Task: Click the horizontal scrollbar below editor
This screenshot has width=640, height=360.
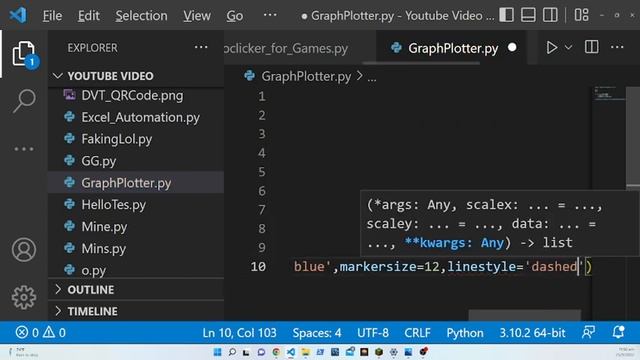Action: coord(524,315)
